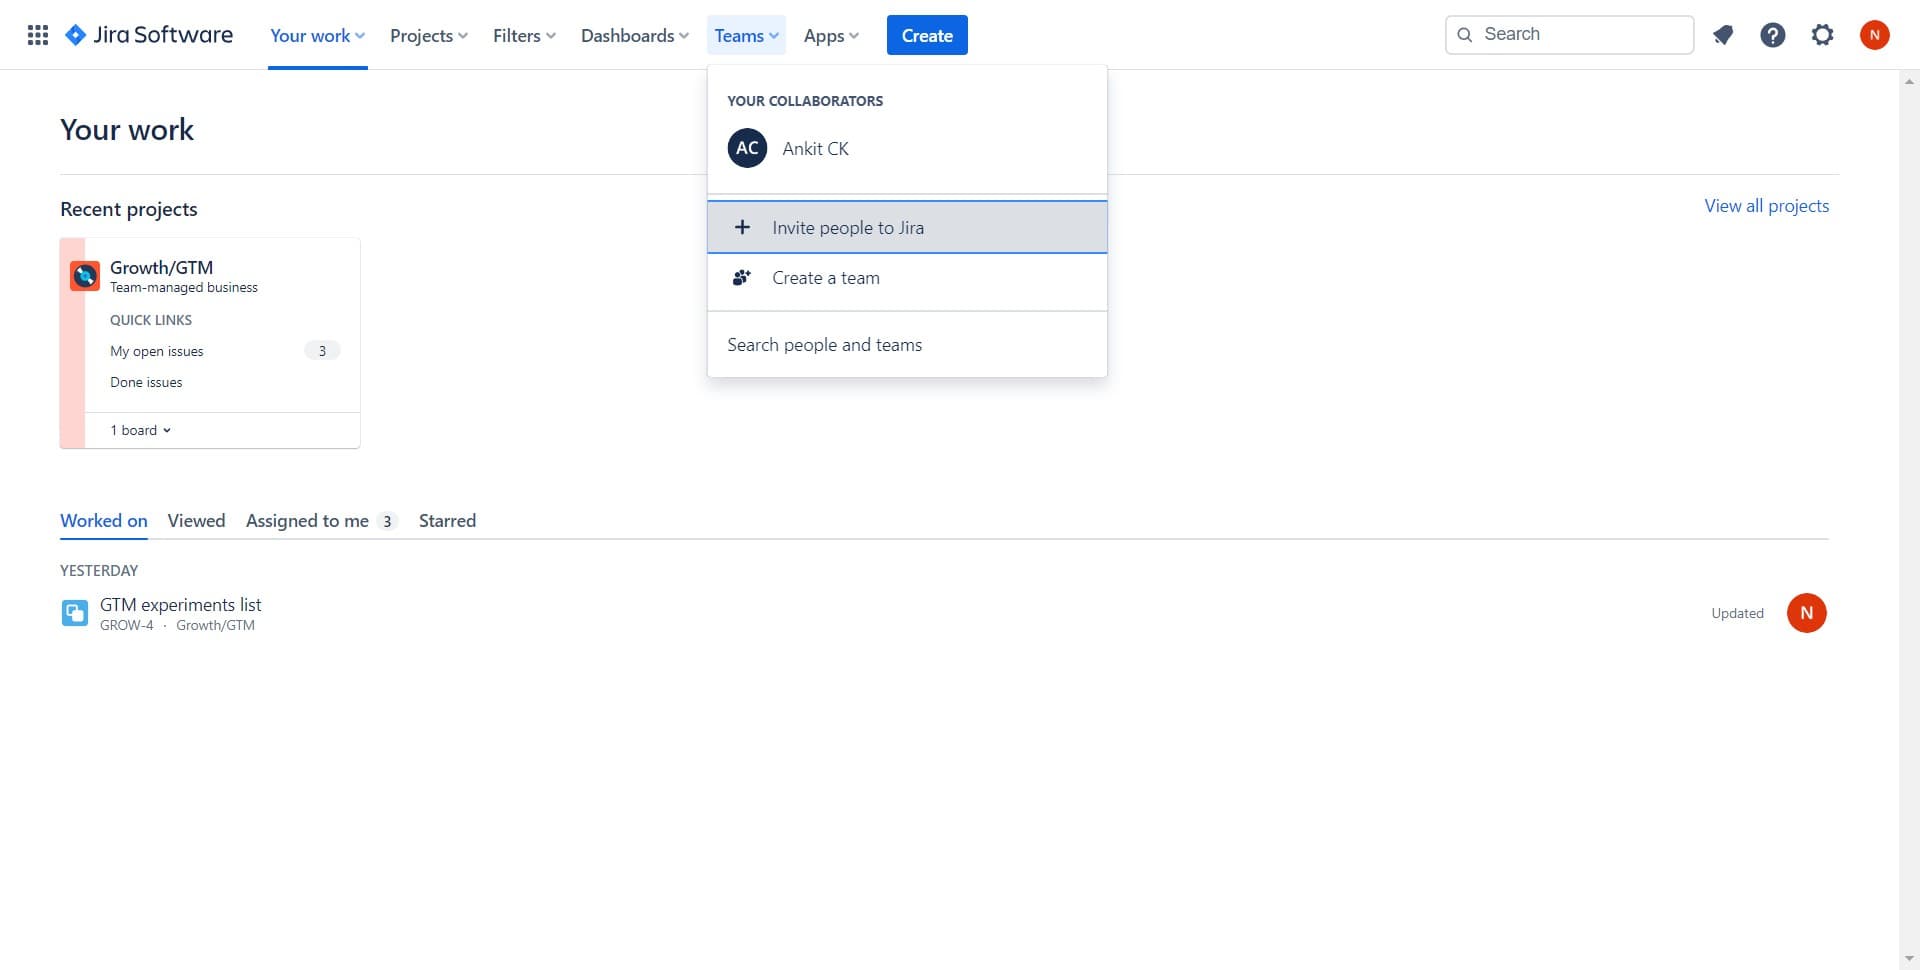Click View all projects link
Screen dimensions: 1920x970
coord(1765,205)
